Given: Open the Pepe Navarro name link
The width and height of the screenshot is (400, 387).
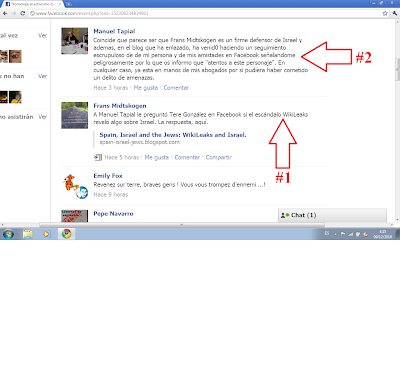Looking at the screenshot, I should [x=113, y=214].
